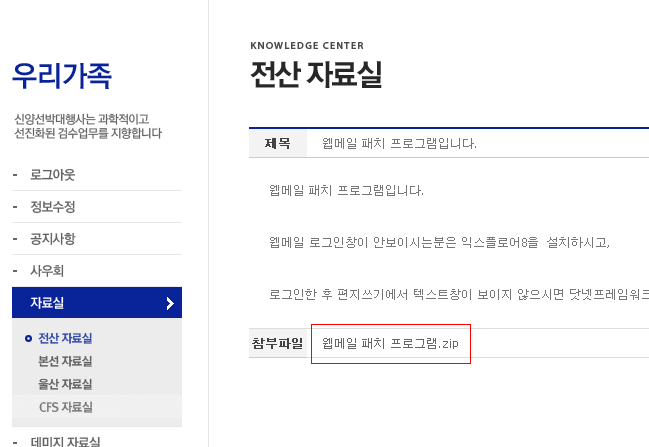Download the 웹메일 패치 프로그램.zip attachment
Image resolution: width=649 pixels, height=447 pixels.
[x=390, y=344]
